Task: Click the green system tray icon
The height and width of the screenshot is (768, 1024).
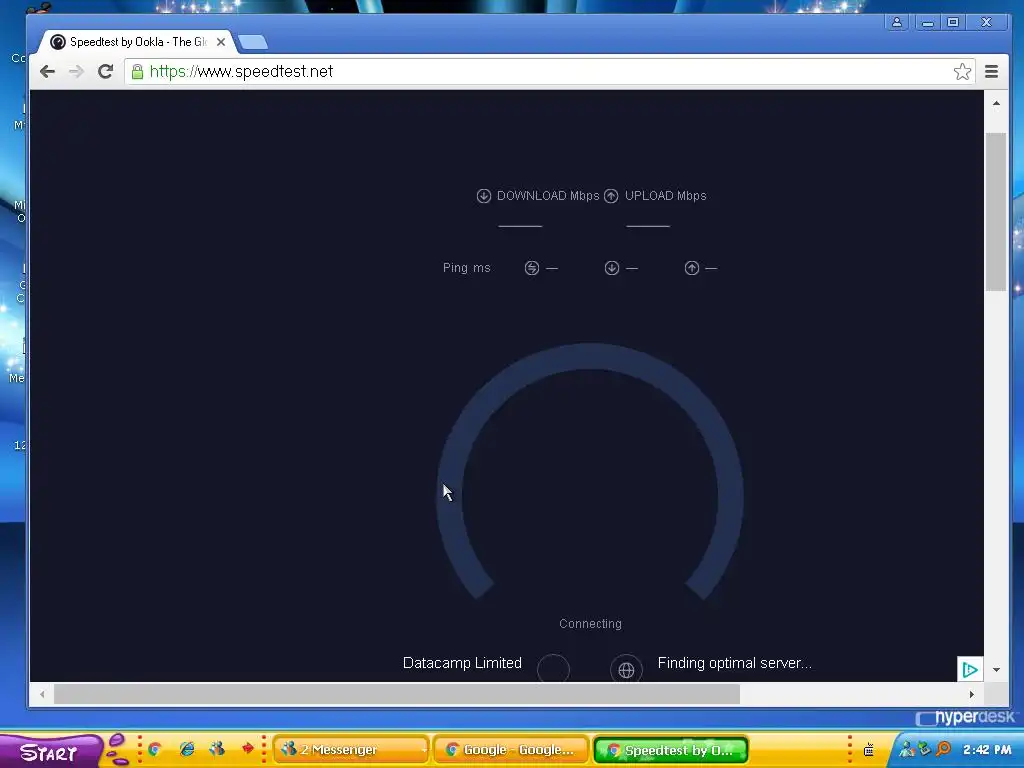Action: [924, 749]
